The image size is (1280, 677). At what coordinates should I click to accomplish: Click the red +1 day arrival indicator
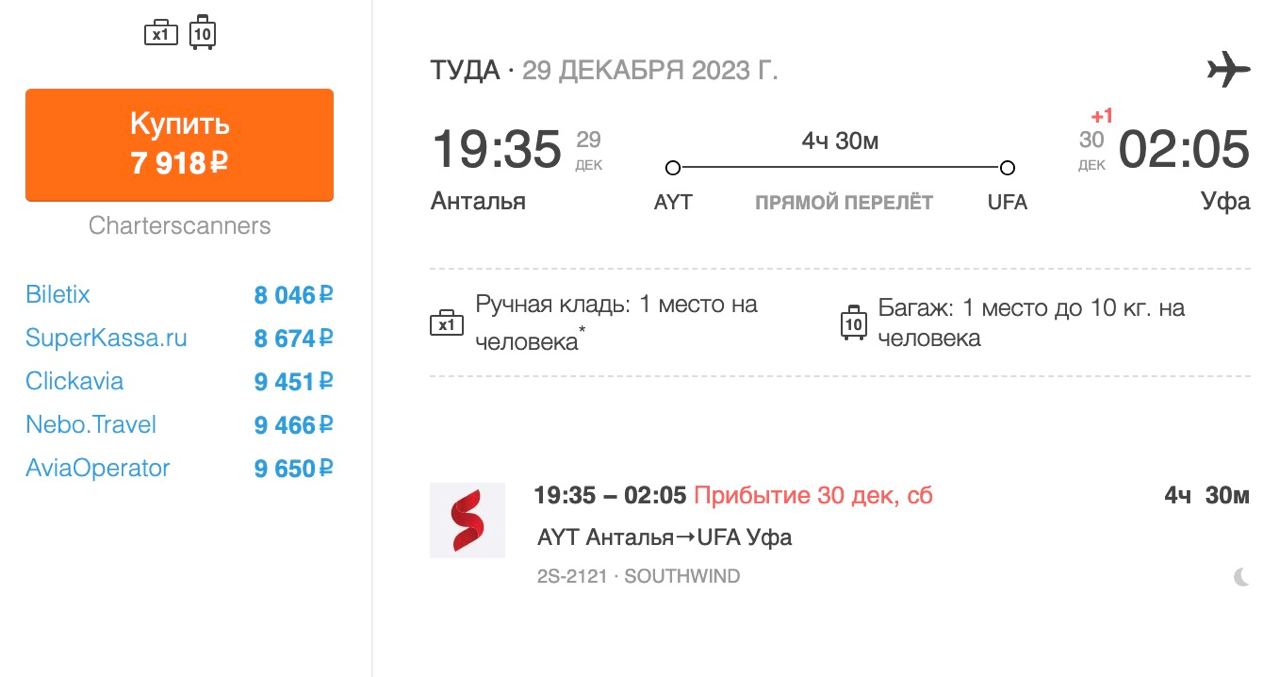[x=1101, y=116]
